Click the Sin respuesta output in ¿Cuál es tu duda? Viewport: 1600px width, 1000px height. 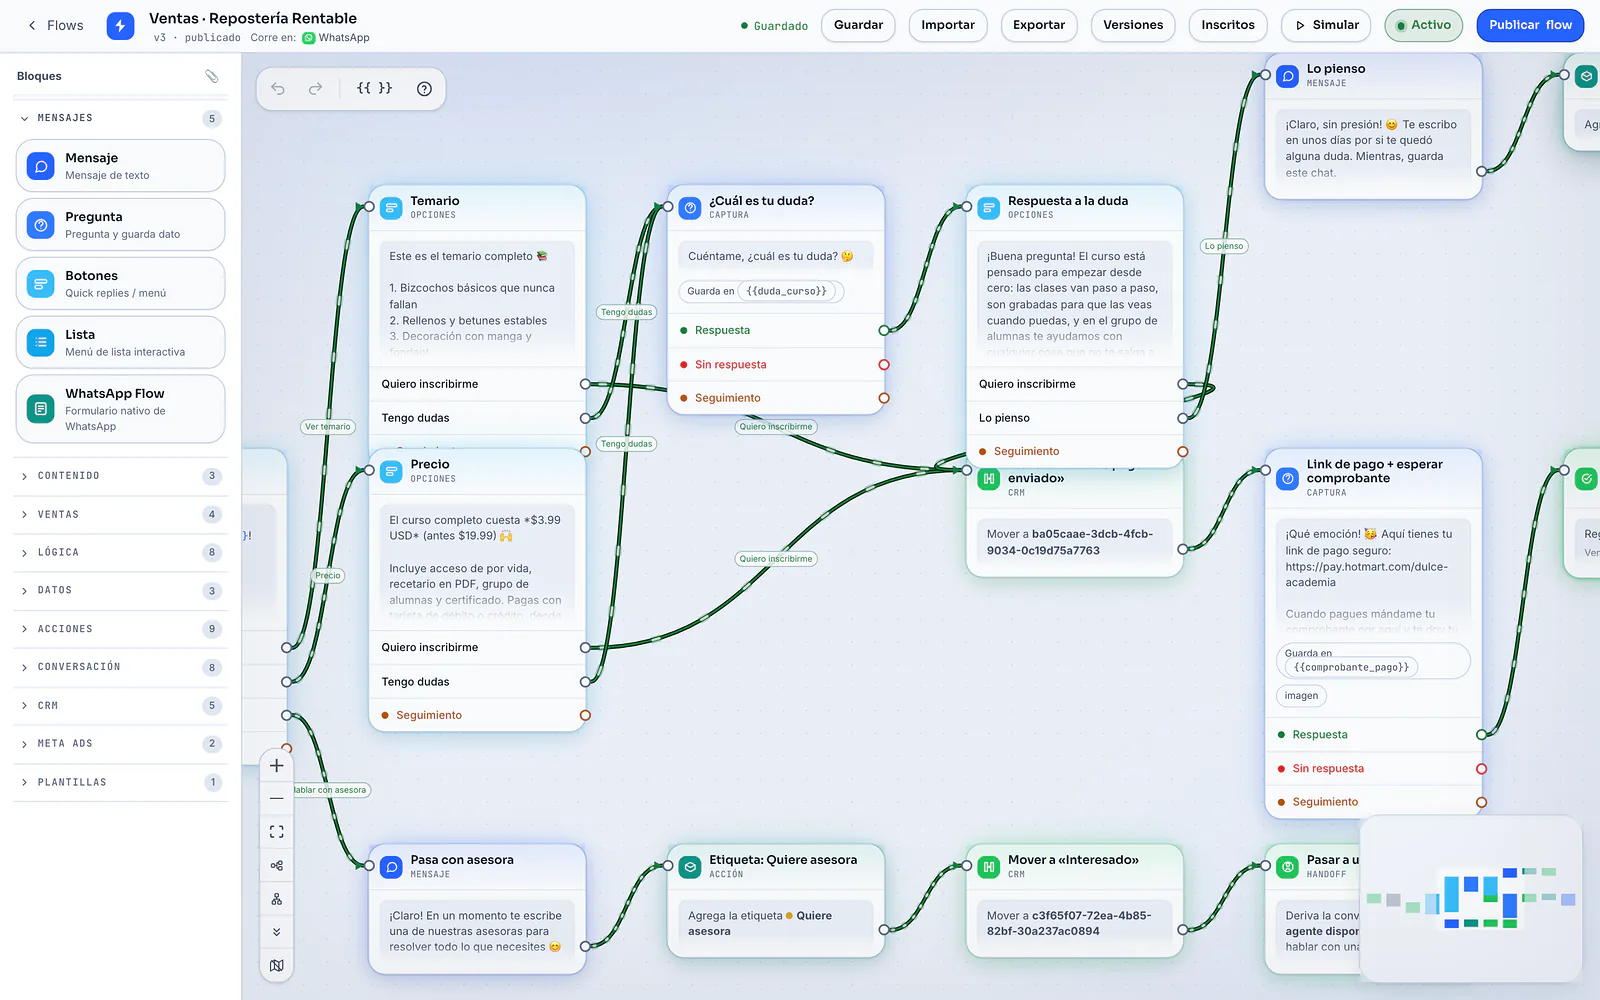click(777, 365)
